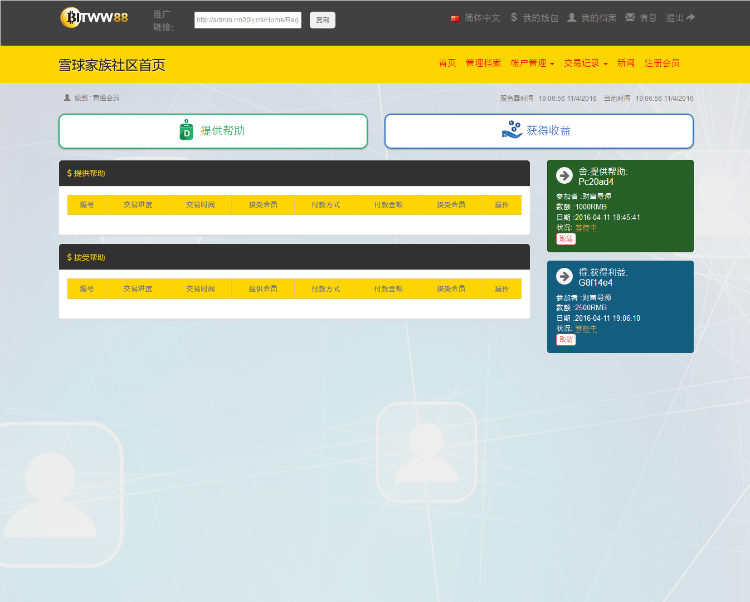Click the China flag language icon

tap(455, 19)
